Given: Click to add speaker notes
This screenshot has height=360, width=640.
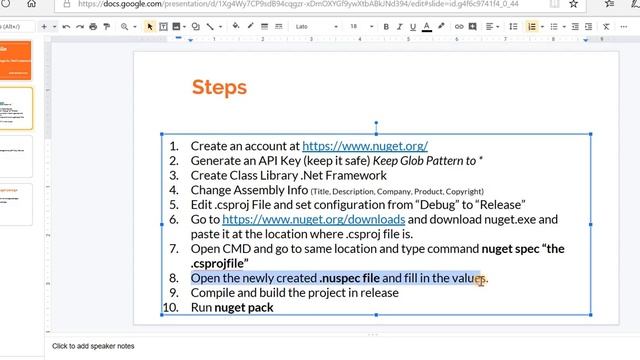Looking at the screenshot, I should [93, 346].
